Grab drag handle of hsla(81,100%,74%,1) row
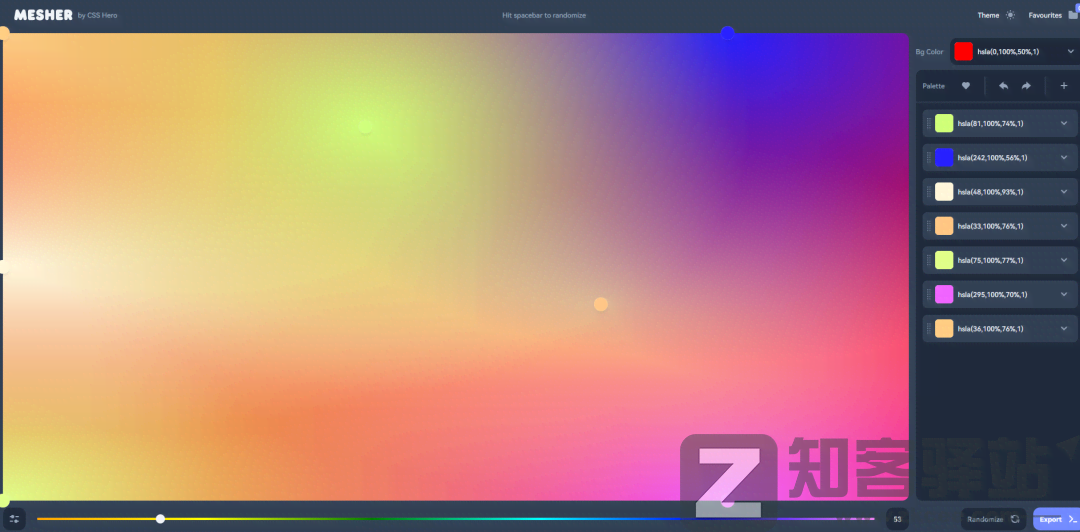 [928, 124]
